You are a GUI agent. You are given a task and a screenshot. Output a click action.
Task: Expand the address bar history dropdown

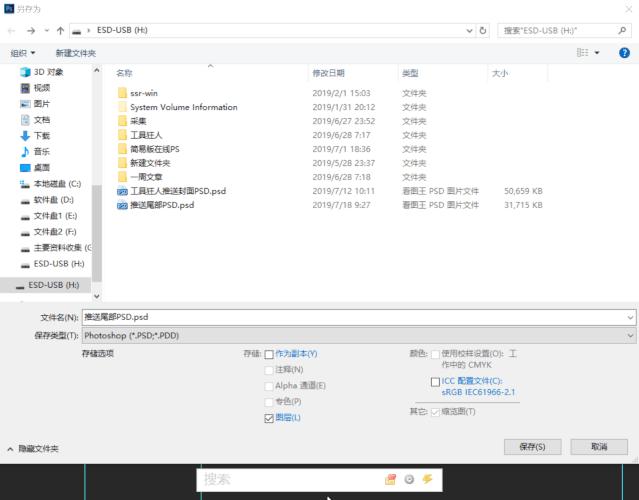(469, 31)
